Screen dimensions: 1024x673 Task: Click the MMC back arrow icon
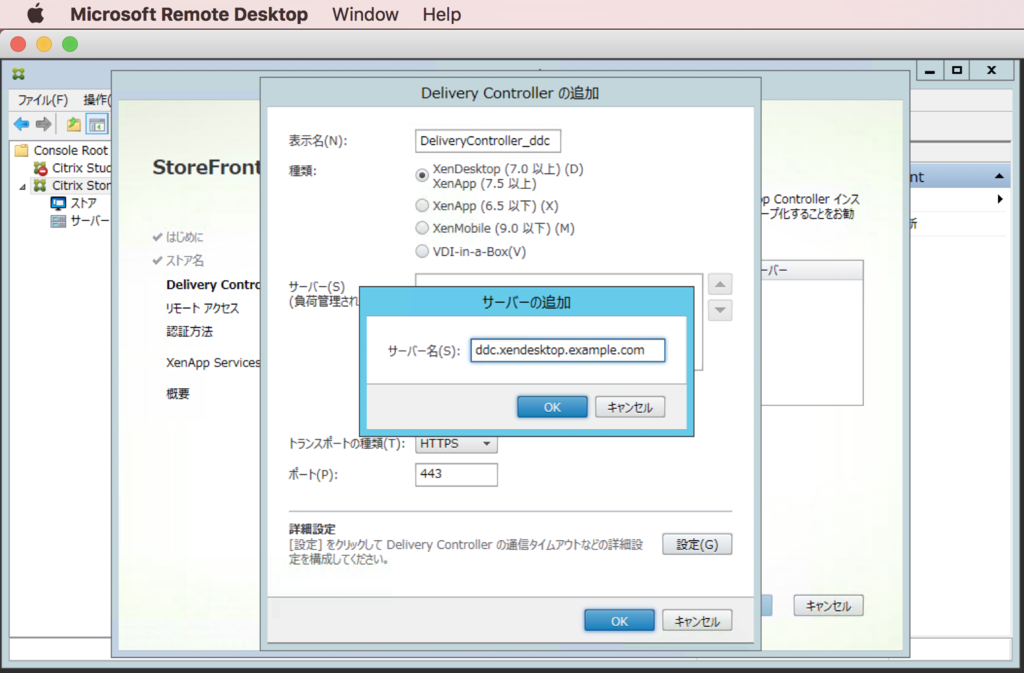pyautogui.click(x=22, y=123)
